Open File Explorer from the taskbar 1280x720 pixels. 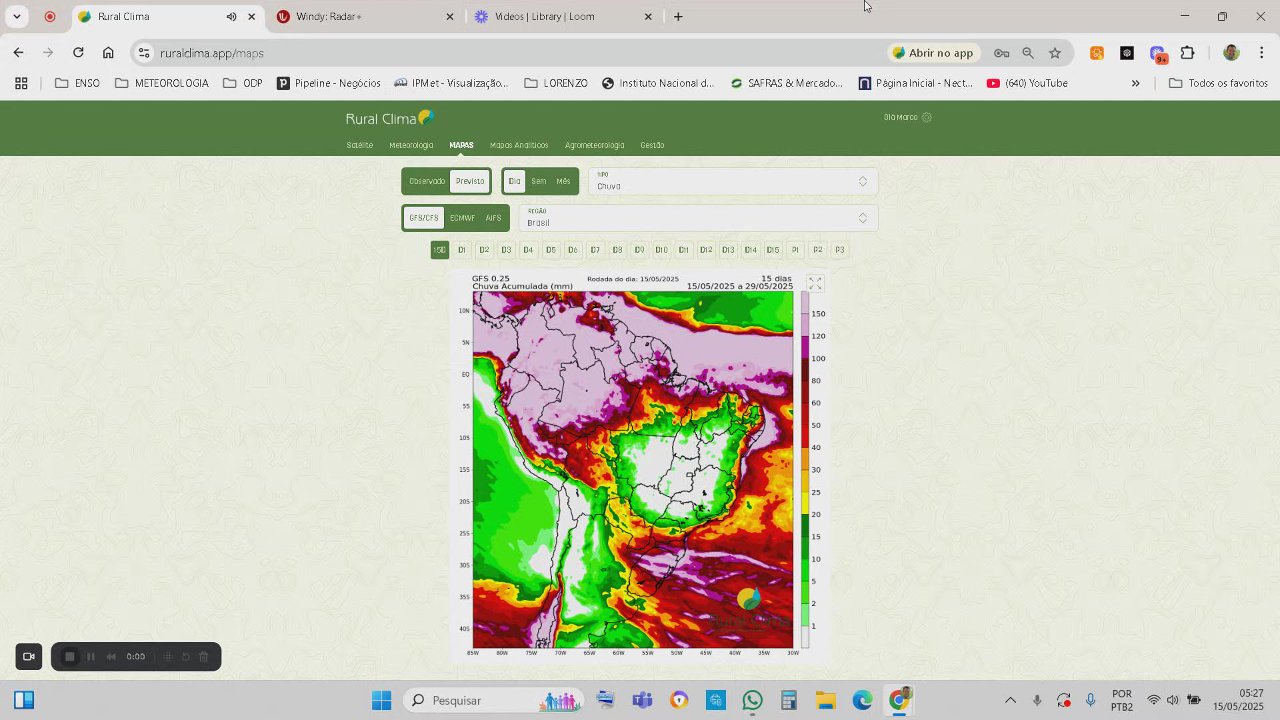825,700
